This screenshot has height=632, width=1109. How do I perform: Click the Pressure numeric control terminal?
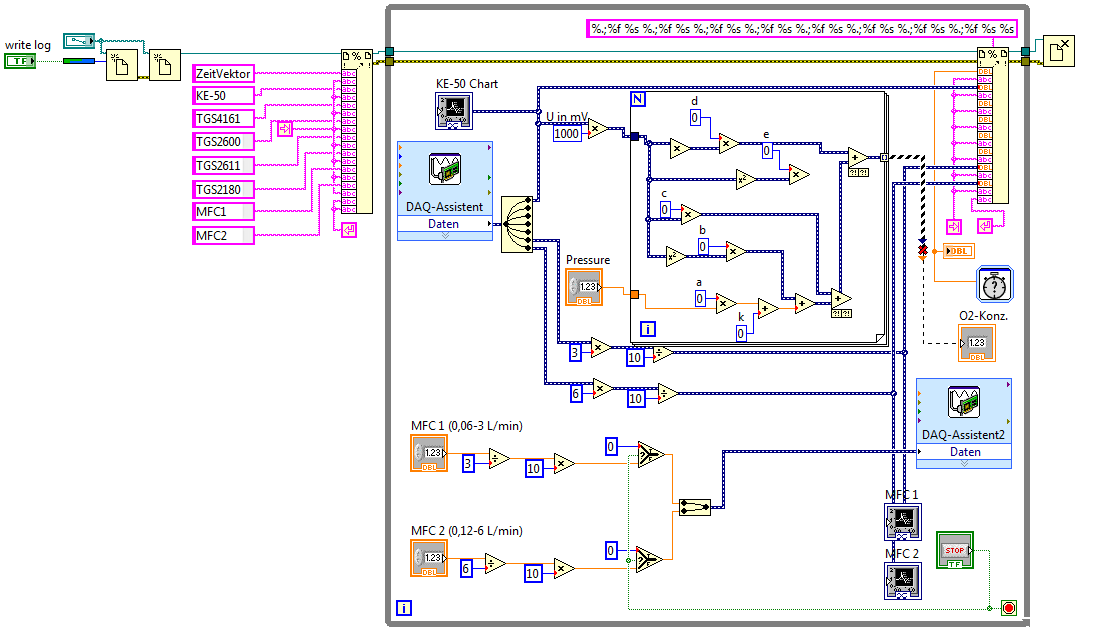pos(584,288)
